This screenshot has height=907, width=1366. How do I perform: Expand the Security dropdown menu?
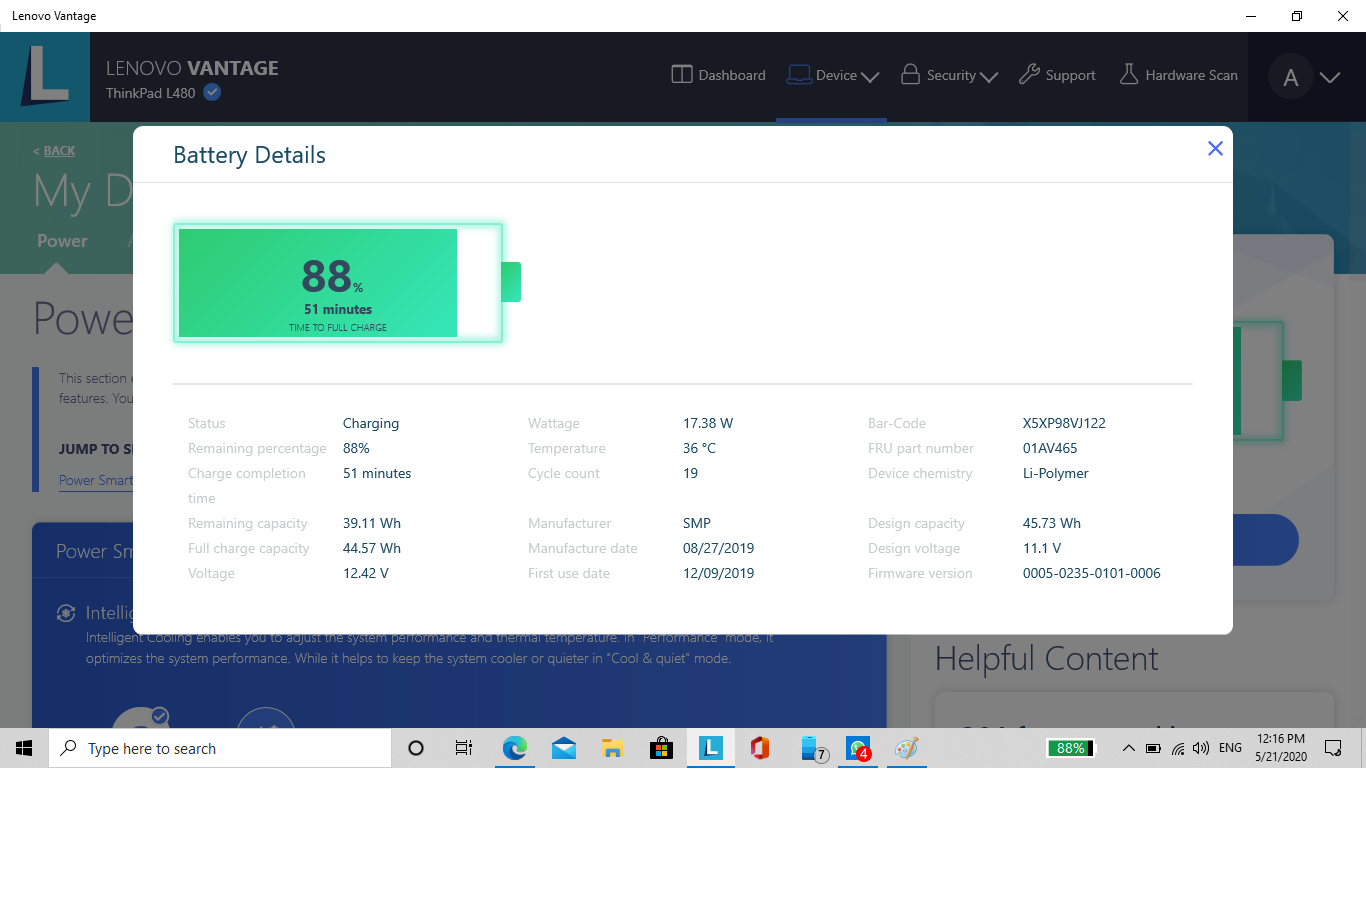point(949,75)
